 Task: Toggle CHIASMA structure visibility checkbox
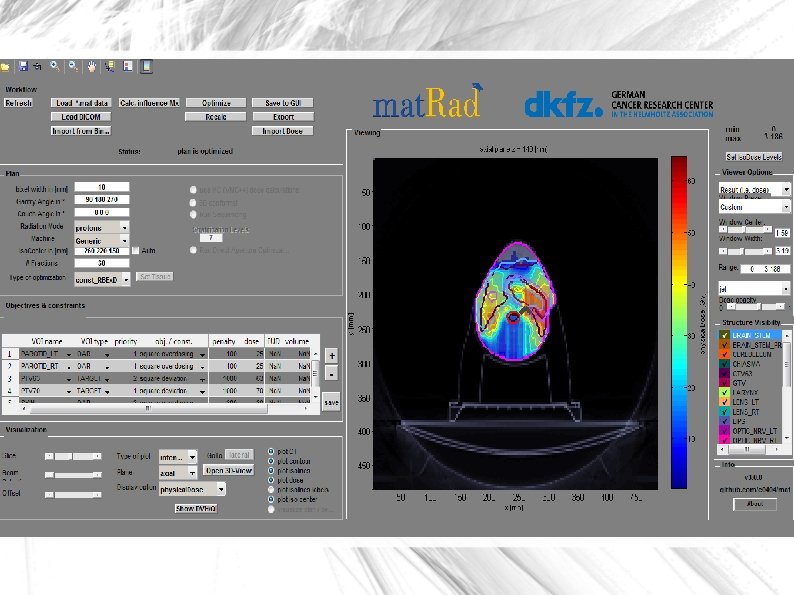[x=725, y=364]
